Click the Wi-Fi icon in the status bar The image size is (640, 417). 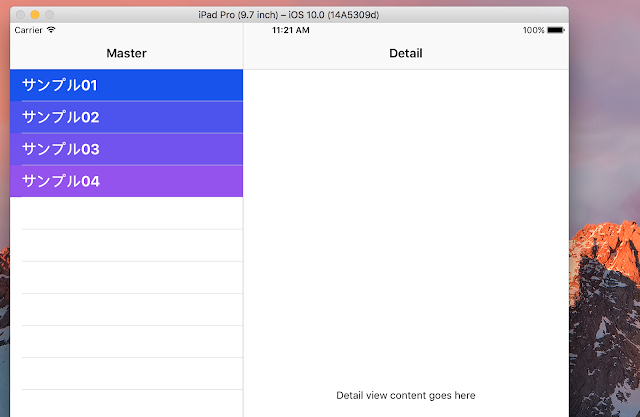pyautogui.click(x=51, y=30)
